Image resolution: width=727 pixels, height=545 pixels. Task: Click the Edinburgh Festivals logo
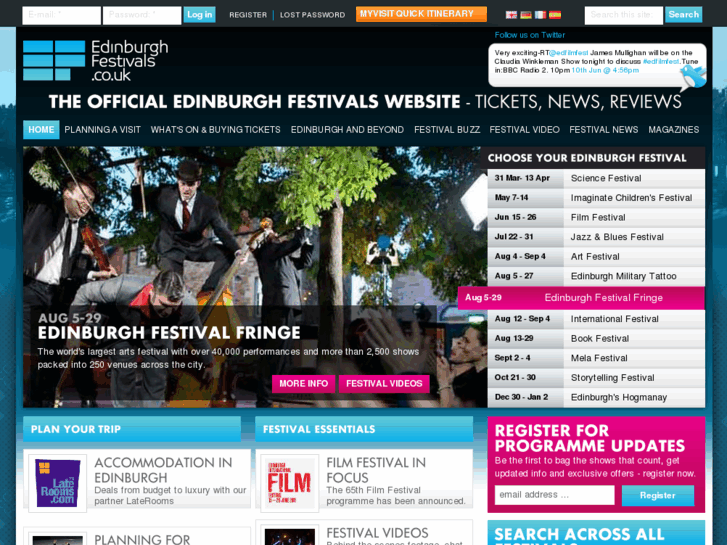click(96, 61)
